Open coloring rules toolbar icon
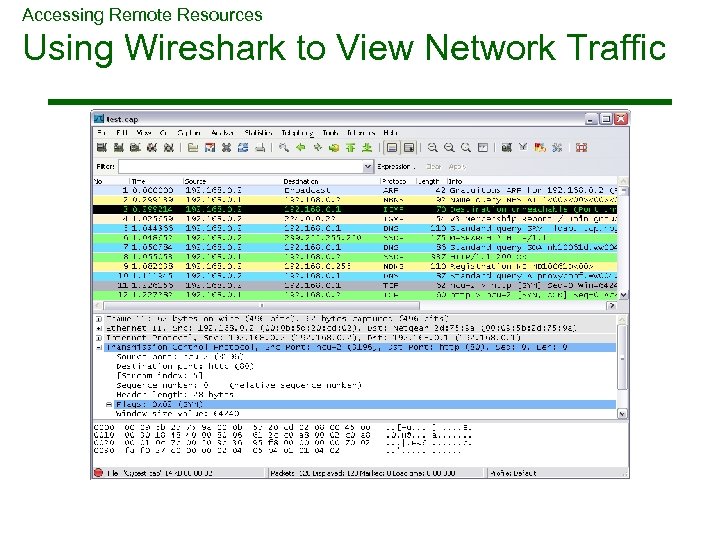Screen dimensions: 720x540 [540, 147]
